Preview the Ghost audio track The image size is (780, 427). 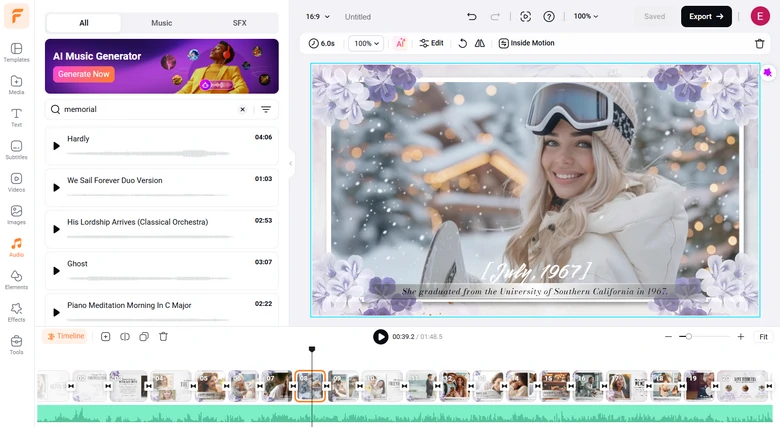[x=56, y=271]
